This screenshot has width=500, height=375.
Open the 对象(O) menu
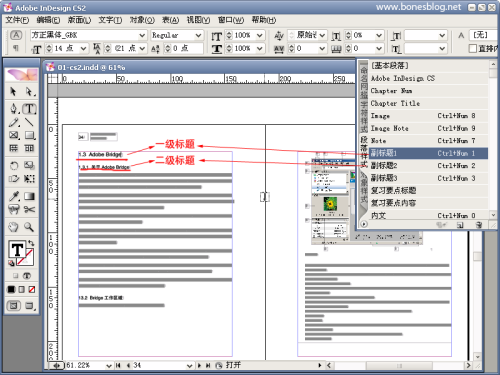click(x=142, y=20)
